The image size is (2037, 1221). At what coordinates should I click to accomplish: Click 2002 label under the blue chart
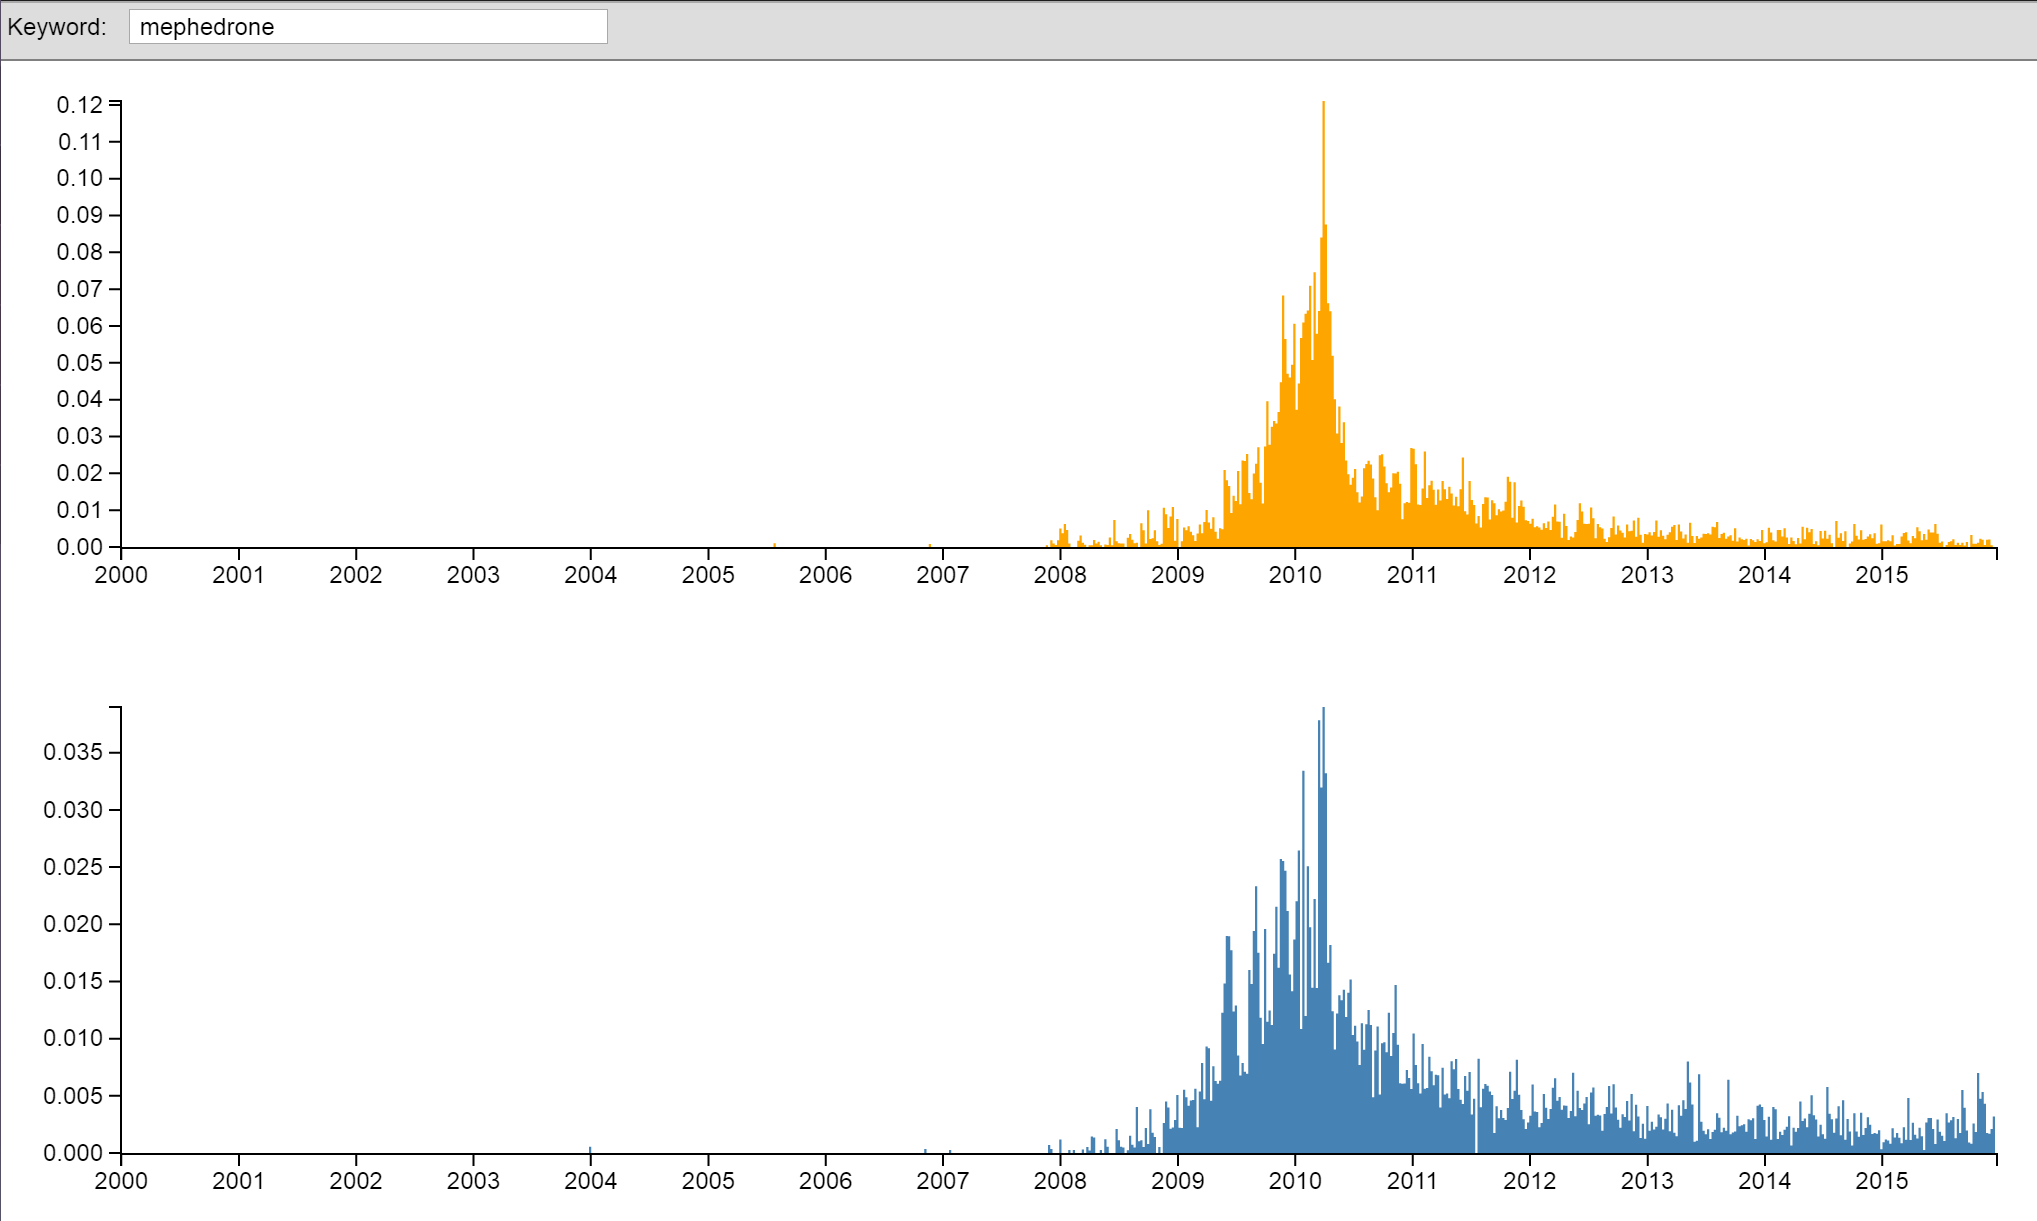coord(356,1181)
